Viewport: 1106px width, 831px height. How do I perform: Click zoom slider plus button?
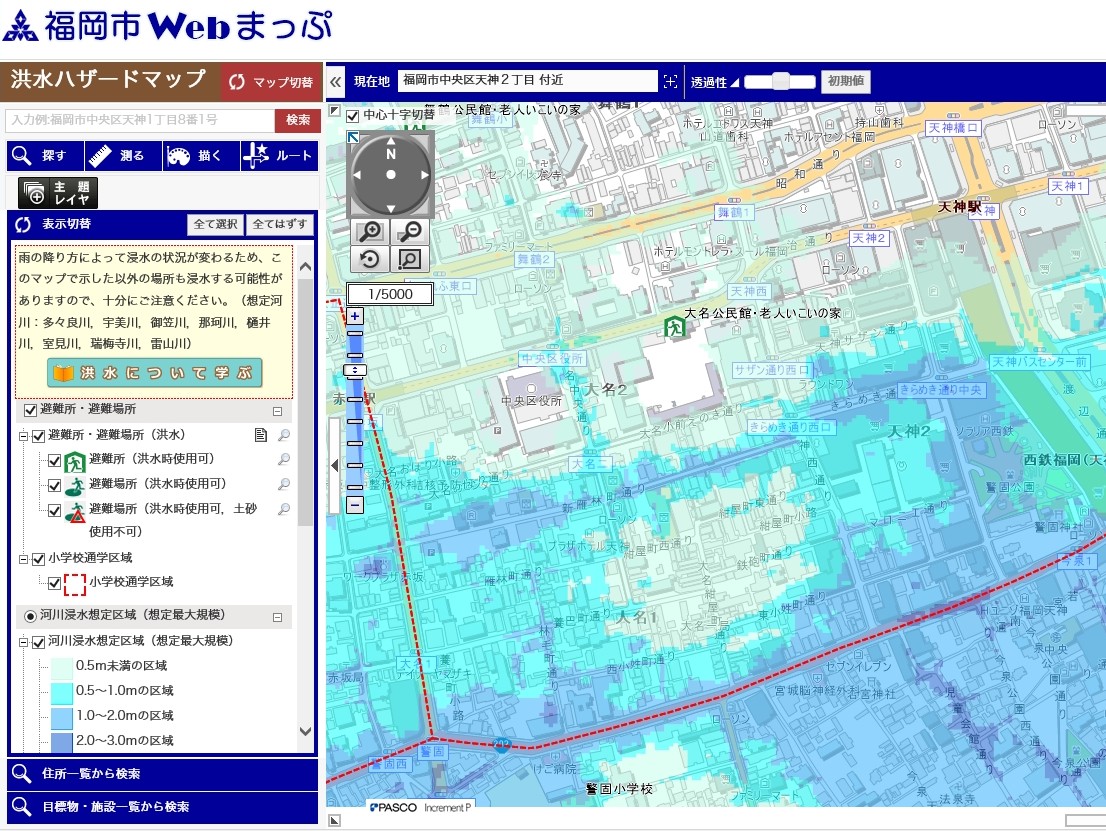355,316
